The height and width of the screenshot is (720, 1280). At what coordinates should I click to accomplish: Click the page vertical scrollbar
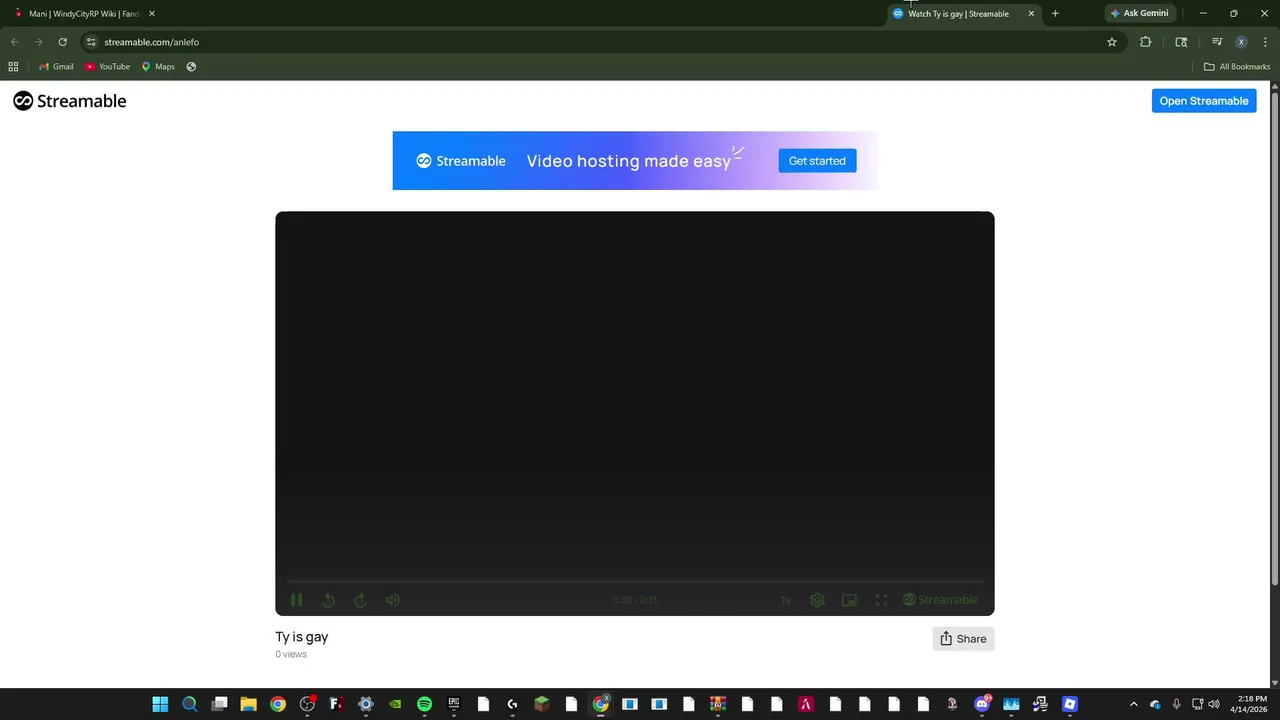tap(1275, 340)
